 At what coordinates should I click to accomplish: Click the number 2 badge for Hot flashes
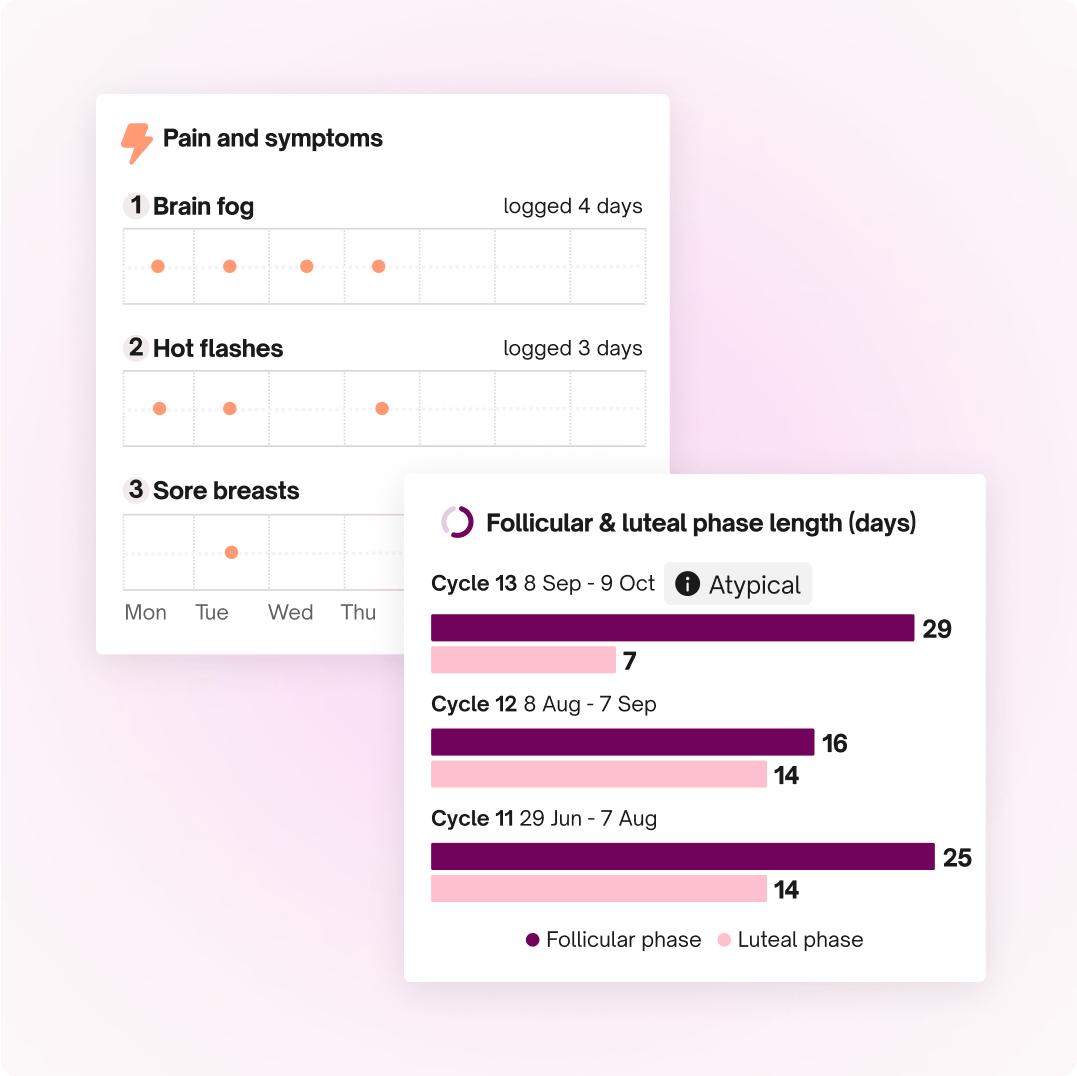(x=136, y=348)
